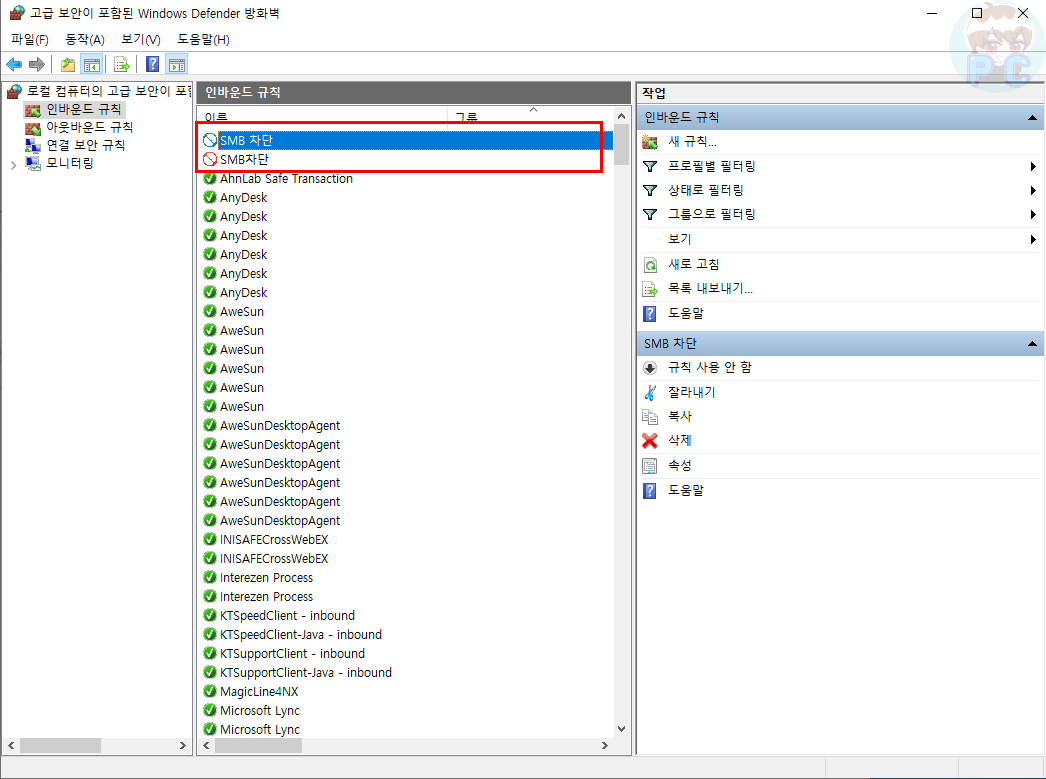Click rules list vertical scrollbar up arrow
1046x779 pixels.
point(622,117)
